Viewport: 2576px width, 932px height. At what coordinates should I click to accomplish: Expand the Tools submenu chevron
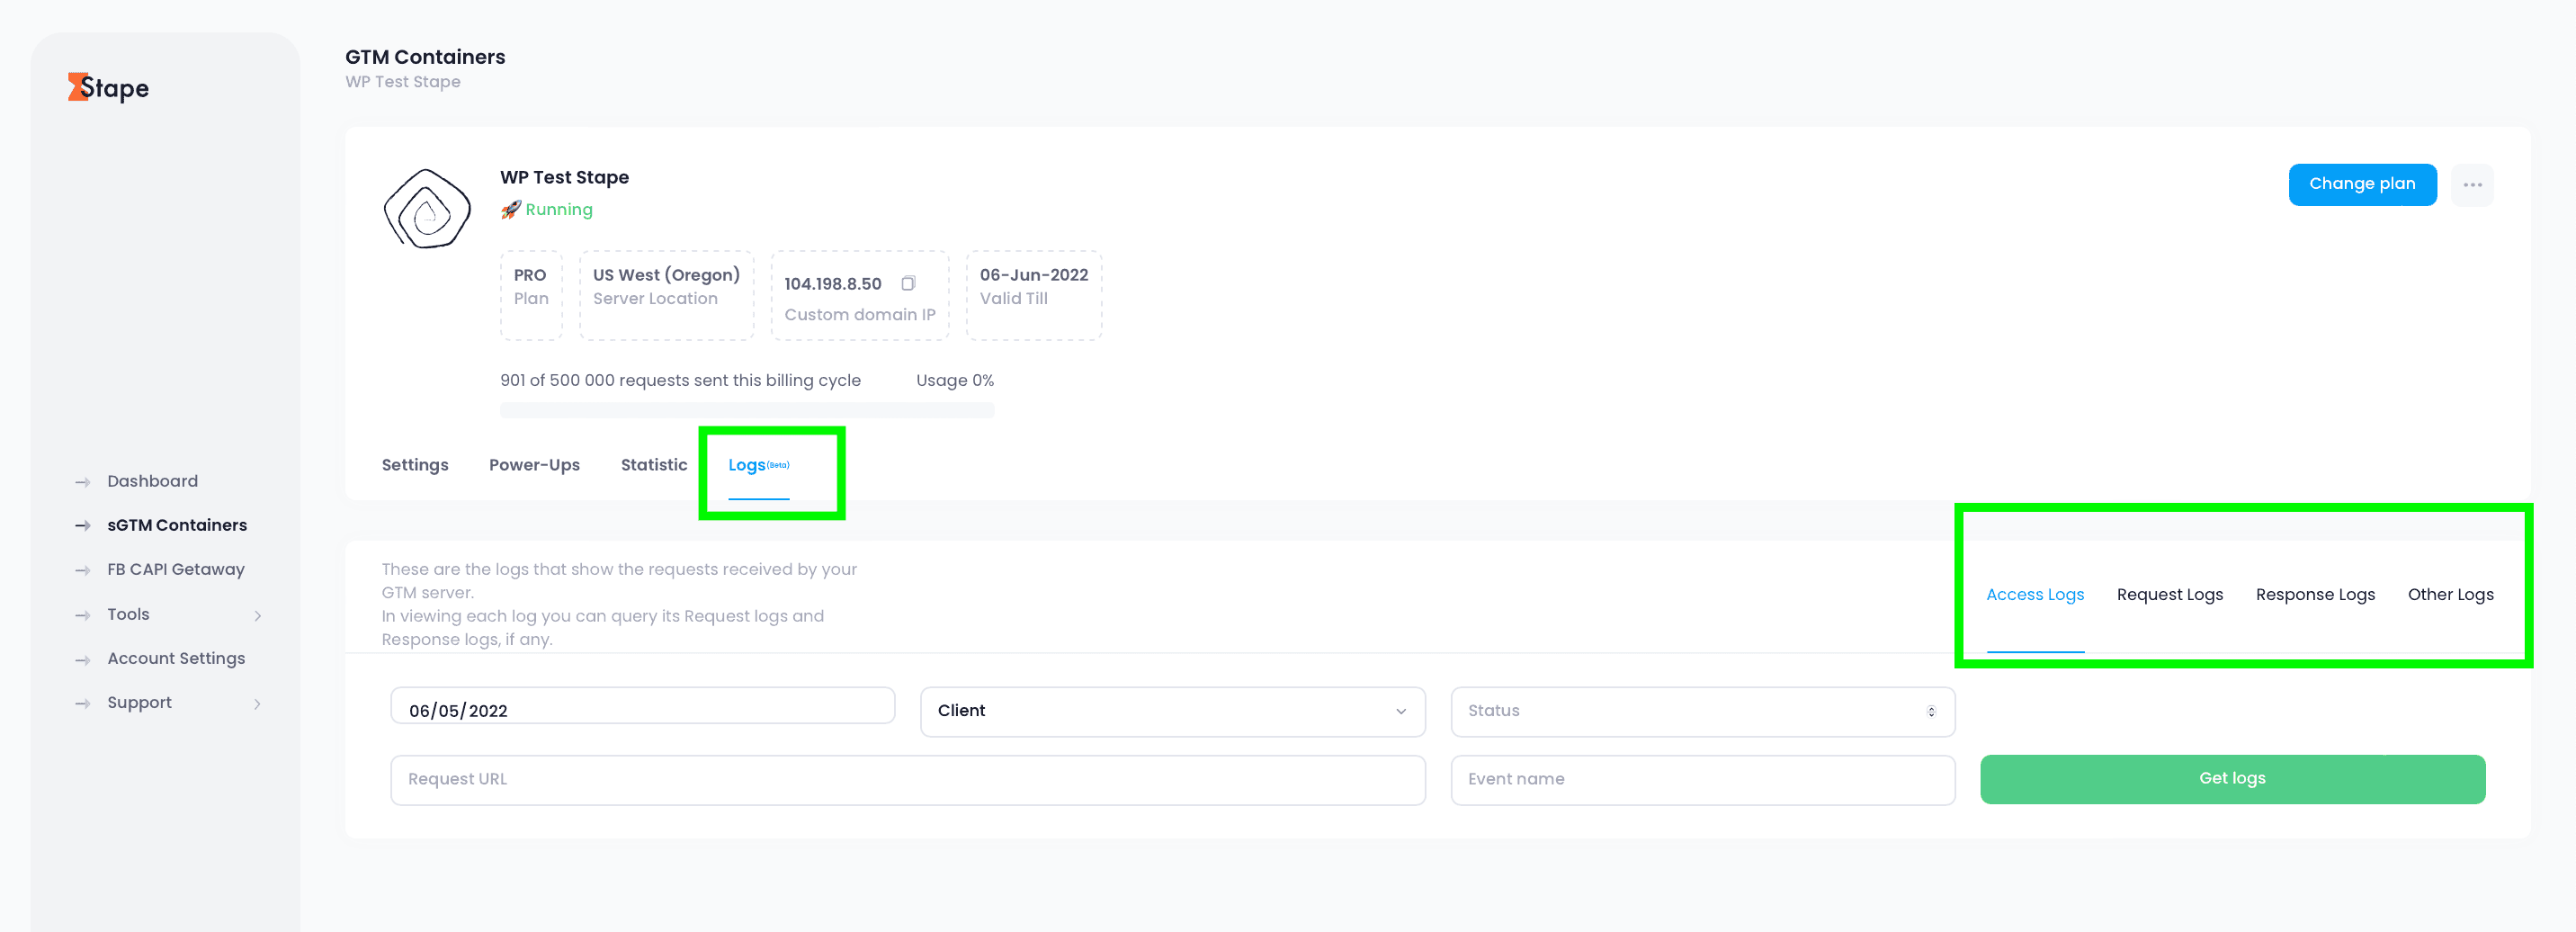coord(258,615)
